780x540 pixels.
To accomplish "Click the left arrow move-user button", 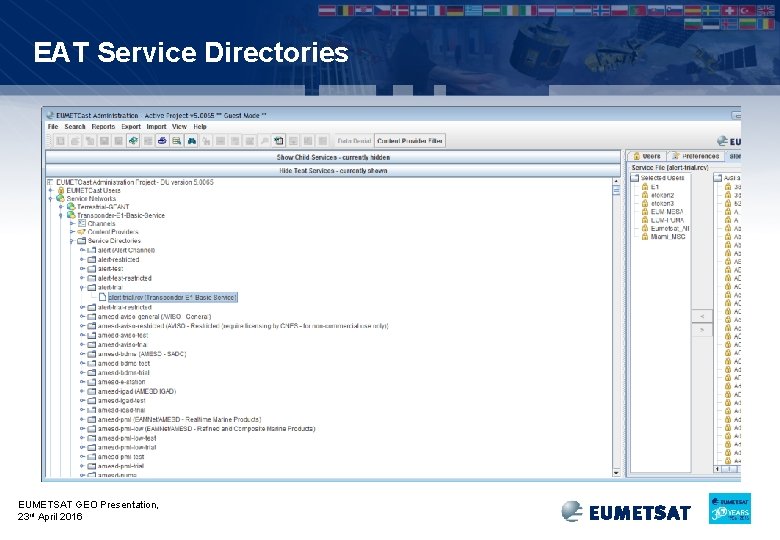I will 702,316.
